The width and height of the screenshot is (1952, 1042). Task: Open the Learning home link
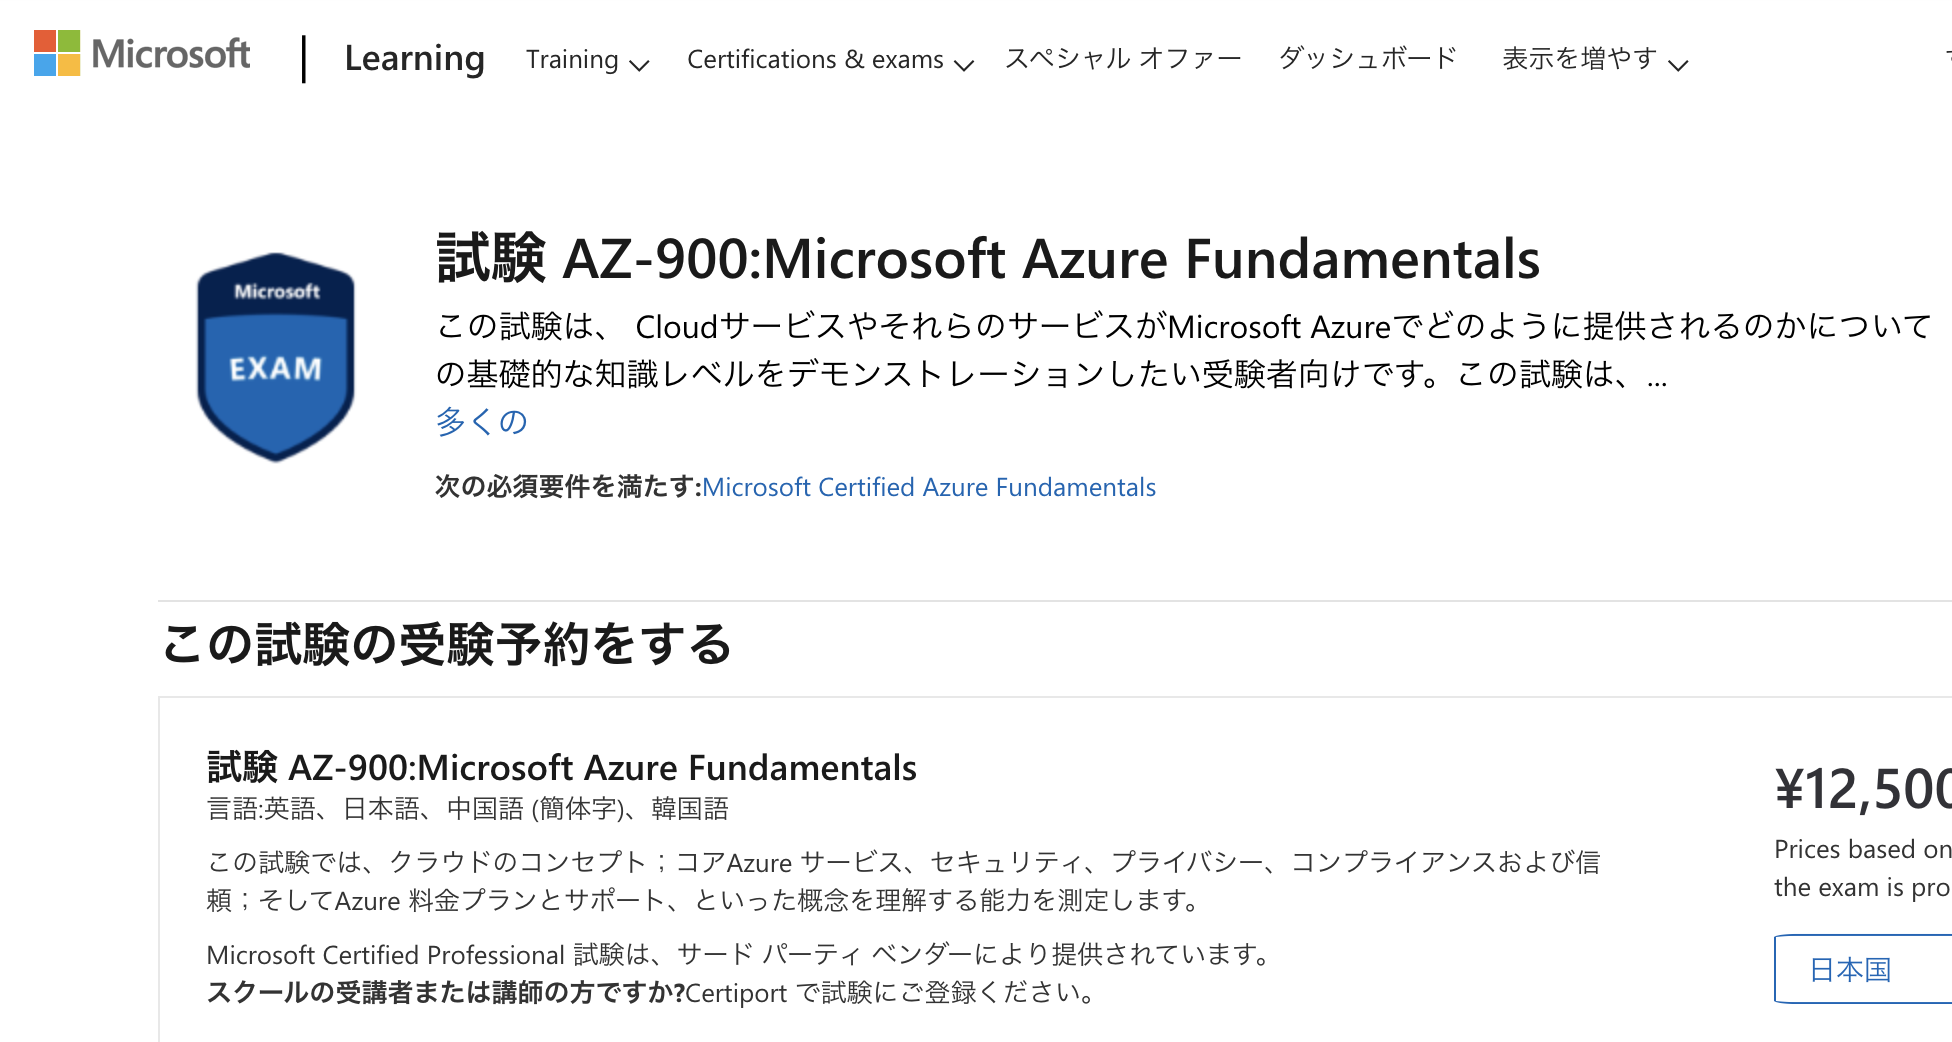[x=414, y=58]
